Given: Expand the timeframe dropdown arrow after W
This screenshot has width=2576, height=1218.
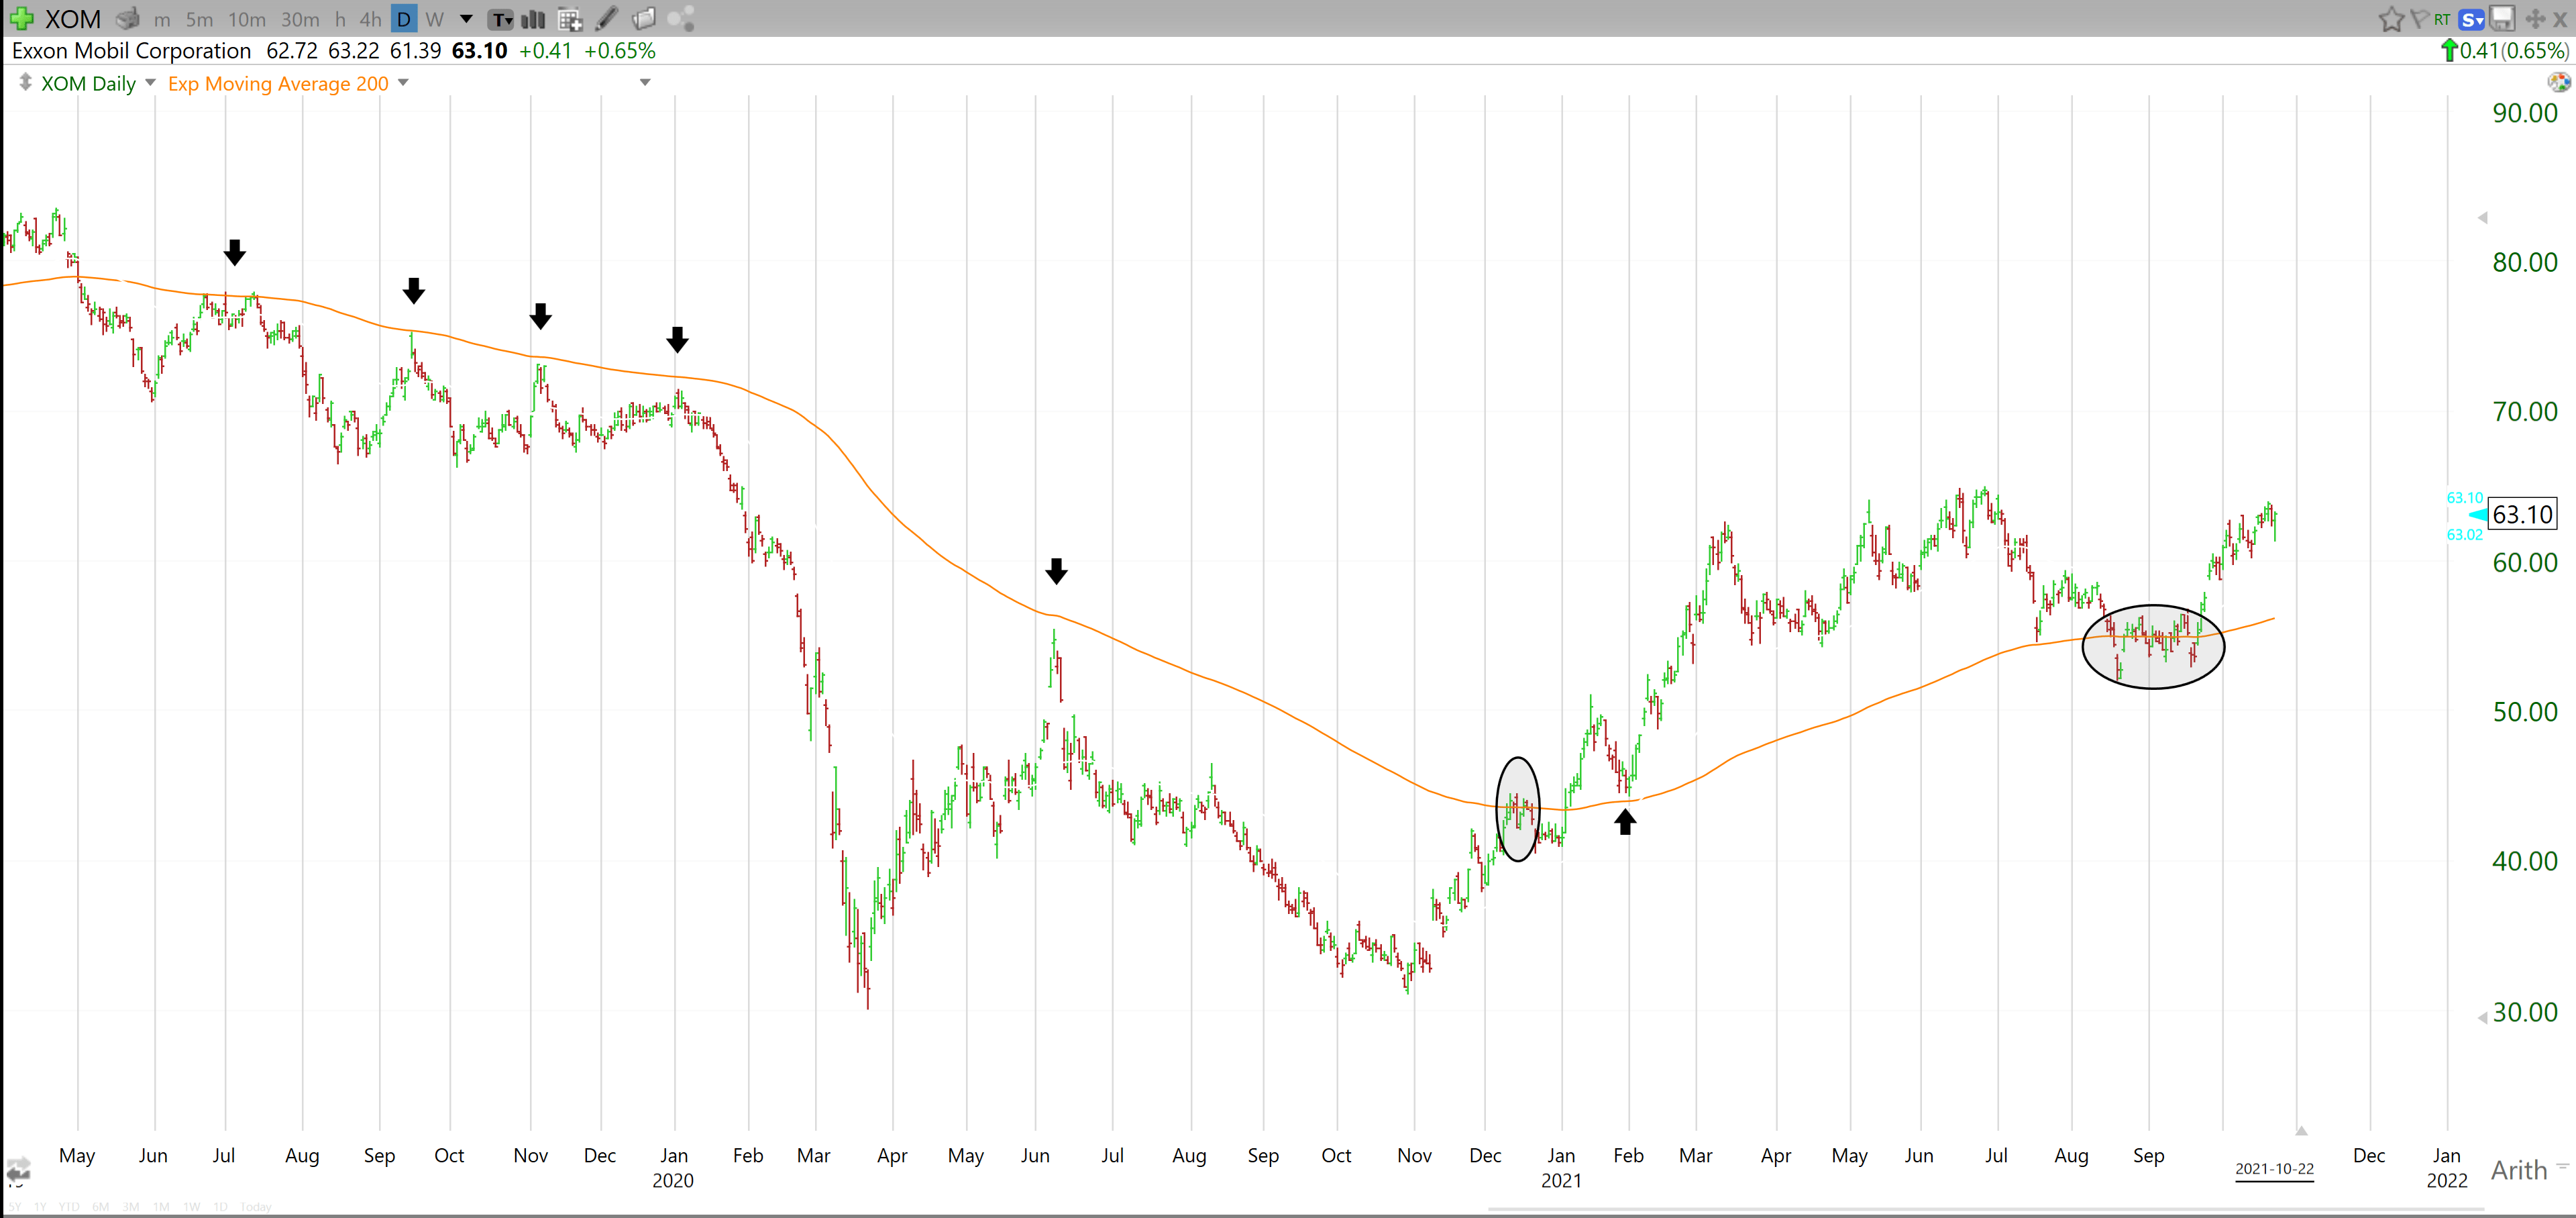Looking at the screenshot, I should [466, 18].
